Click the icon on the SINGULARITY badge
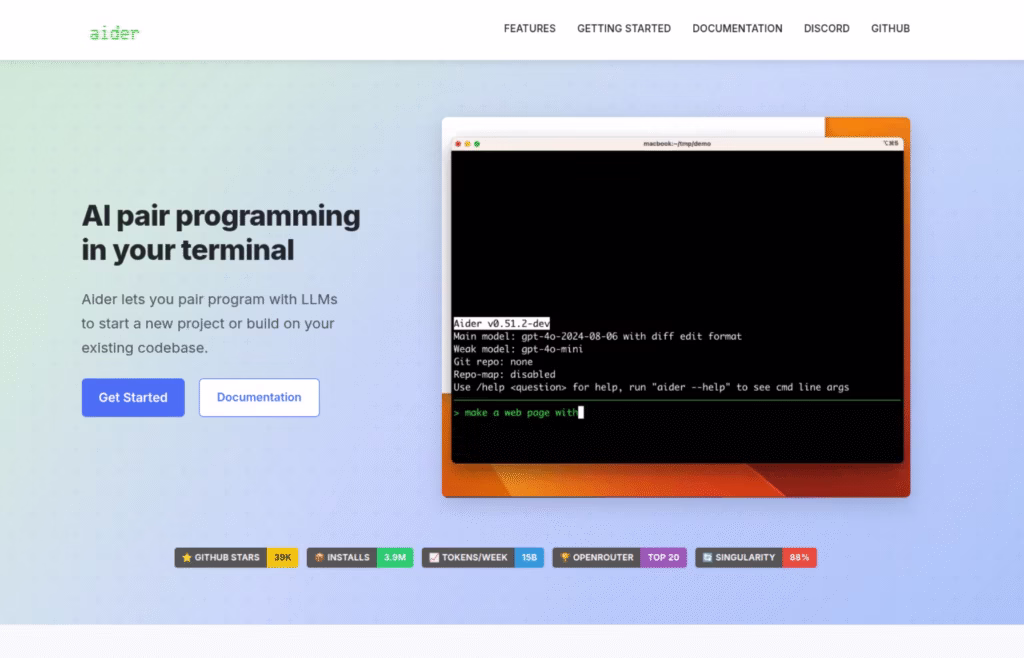Image resolution: width=1024 pixels, height=658 pixels. click(709, 557)
